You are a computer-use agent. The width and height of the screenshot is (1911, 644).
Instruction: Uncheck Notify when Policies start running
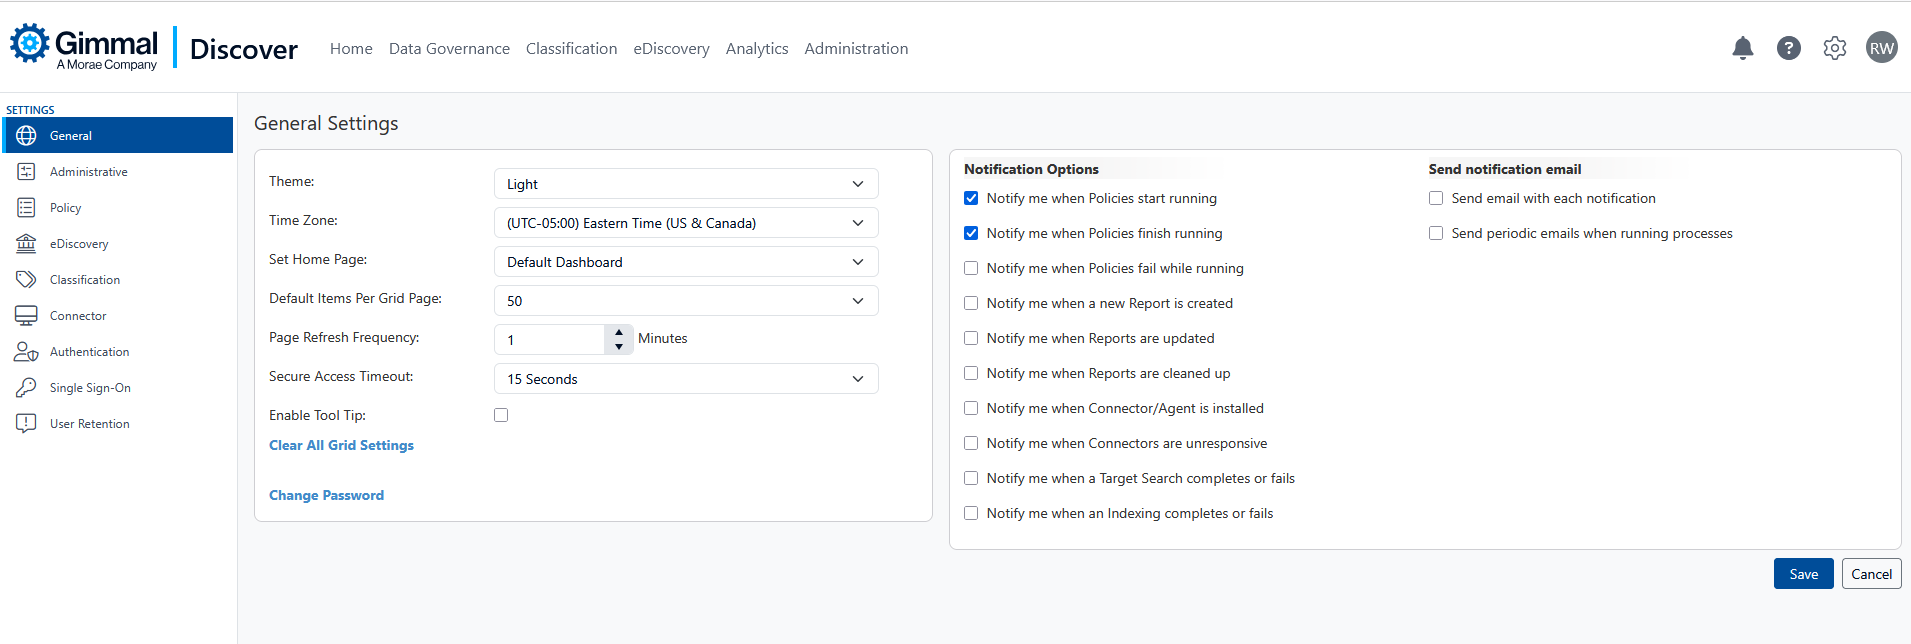pos(971,198)
